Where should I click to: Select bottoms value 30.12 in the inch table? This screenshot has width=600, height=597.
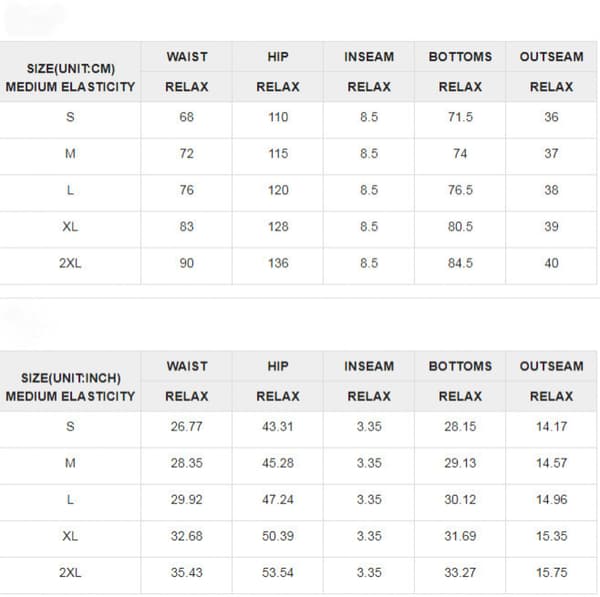tap(460, 499)
